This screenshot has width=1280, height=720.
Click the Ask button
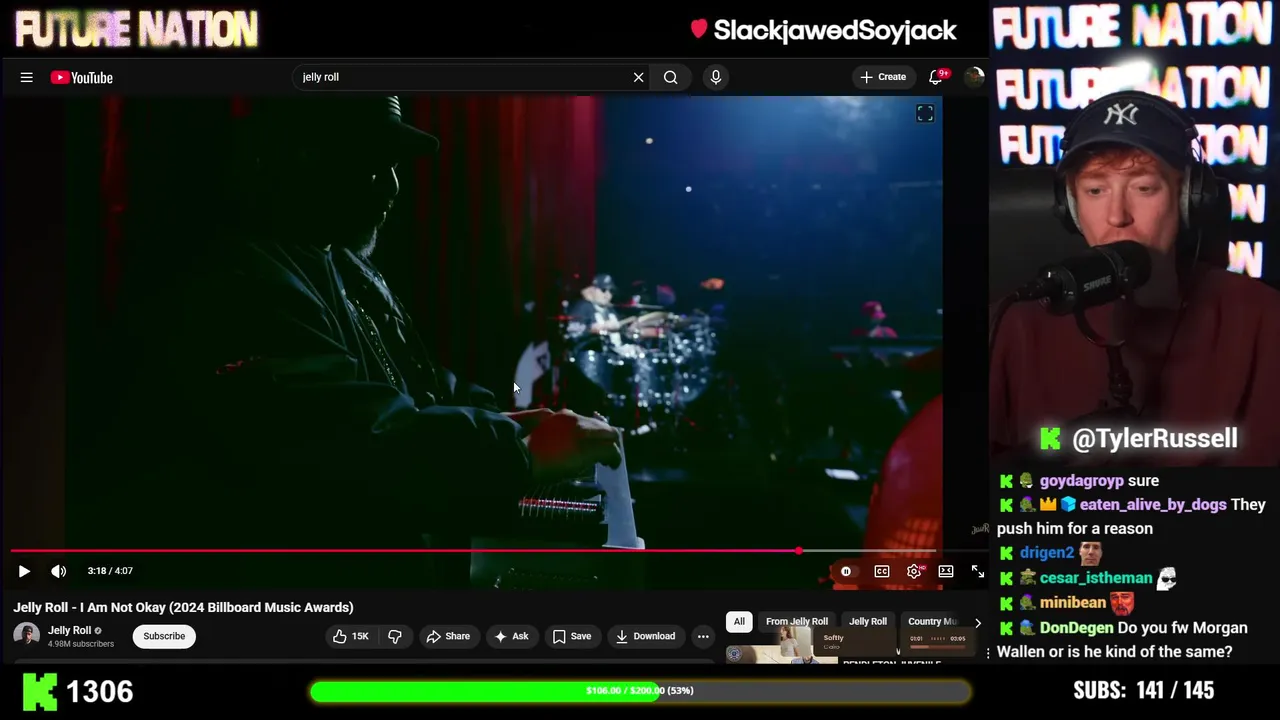click(511, 636)
